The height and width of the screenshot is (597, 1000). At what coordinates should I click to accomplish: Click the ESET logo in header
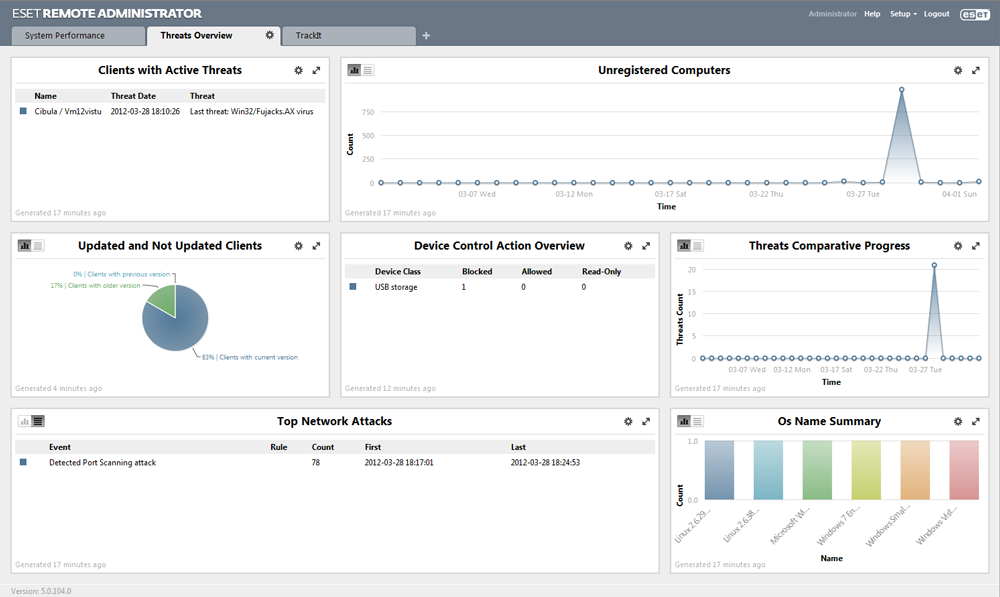975,15
